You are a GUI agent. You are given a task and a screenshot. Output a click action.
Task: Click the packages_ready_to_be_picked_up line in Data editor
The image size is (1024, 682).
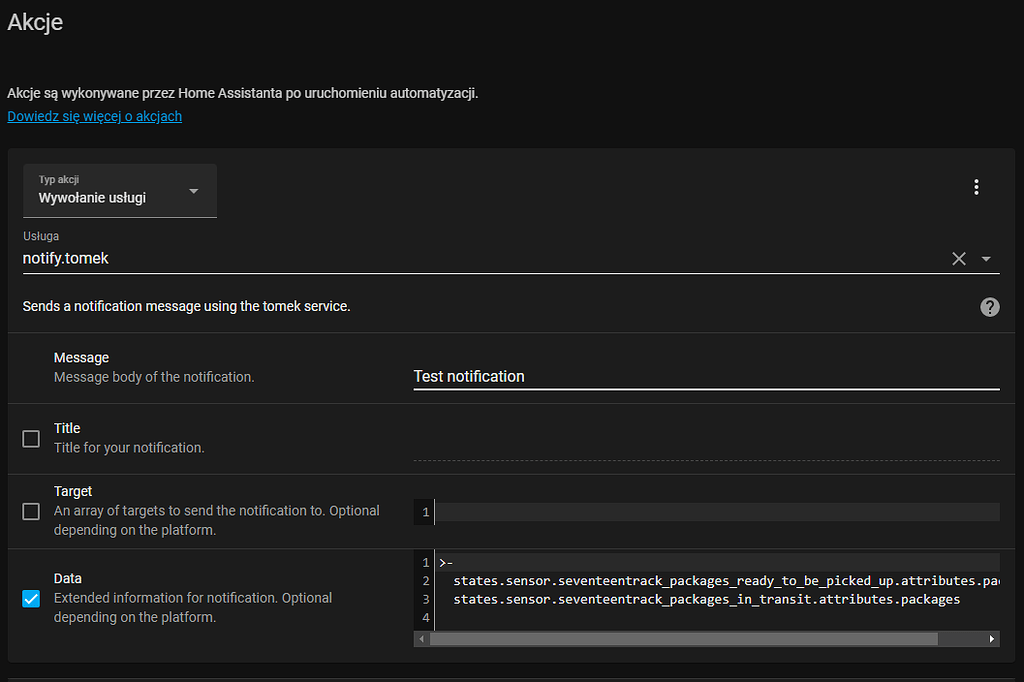(726, 581)
